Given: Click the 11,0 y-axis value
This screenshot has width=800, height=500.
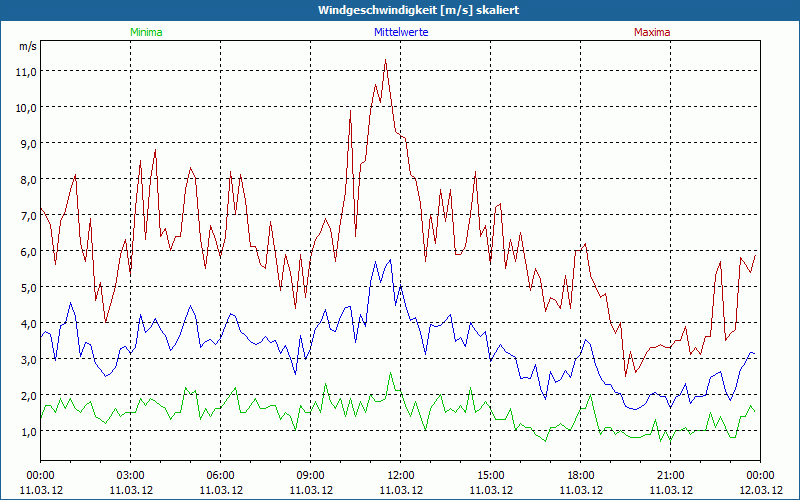Looking at the screenshot, I should pos(27,71).
